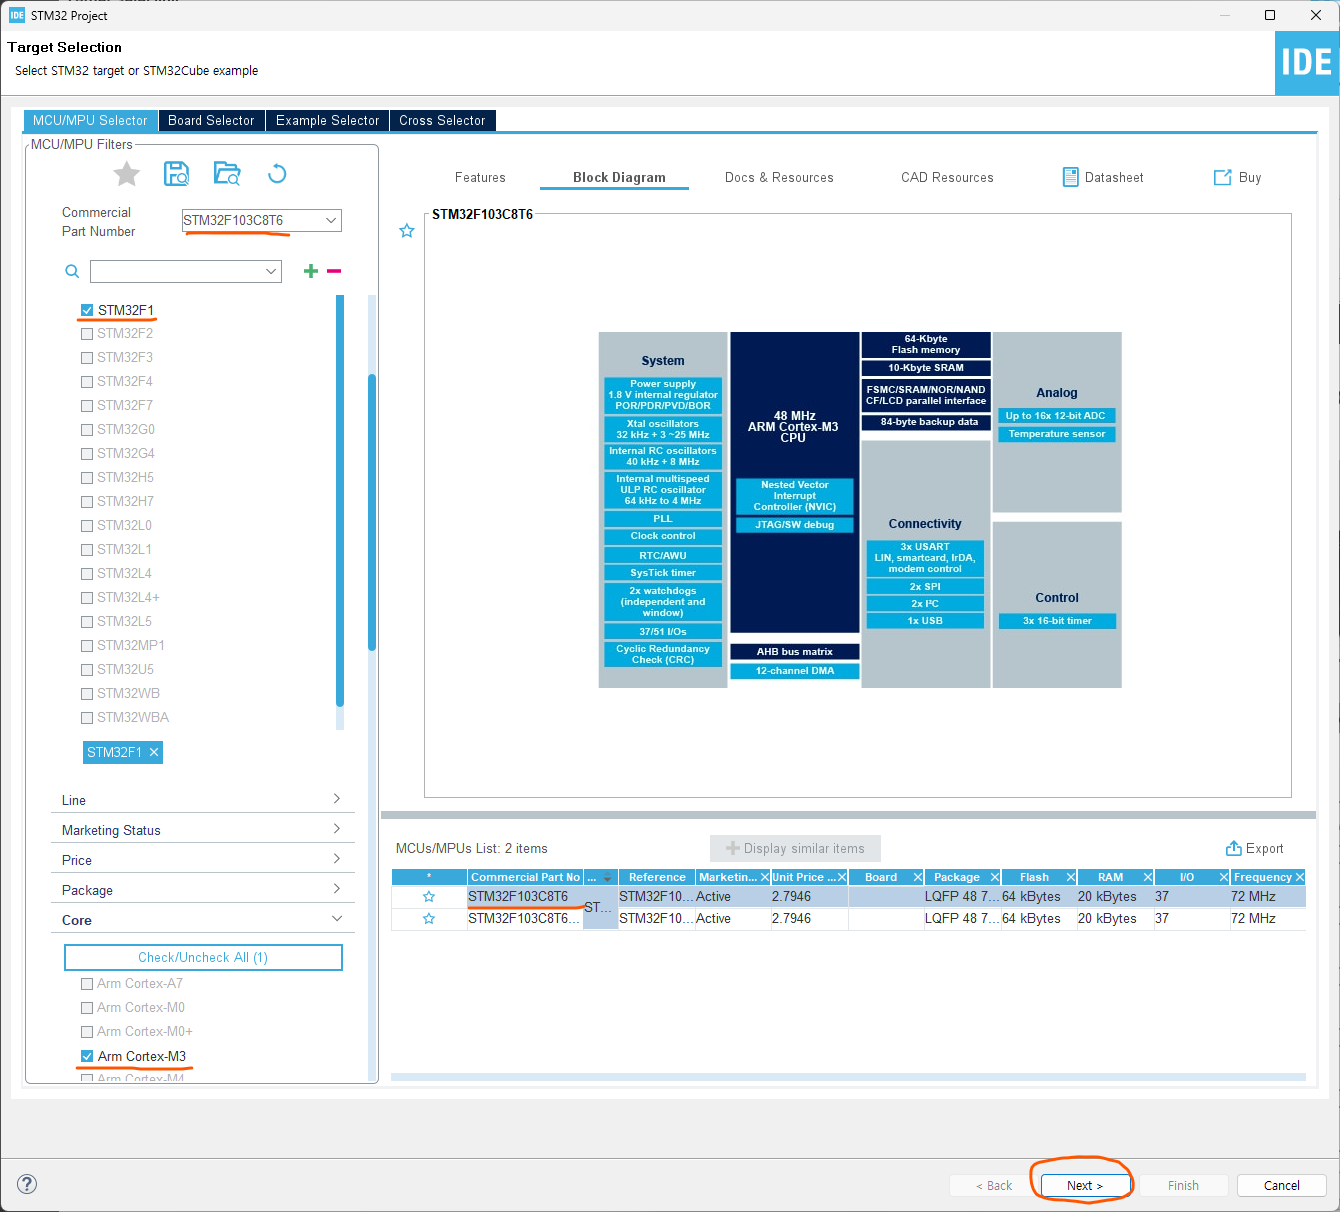
Task: Click Check/Uncheck All core button
Action: point(203,957)
